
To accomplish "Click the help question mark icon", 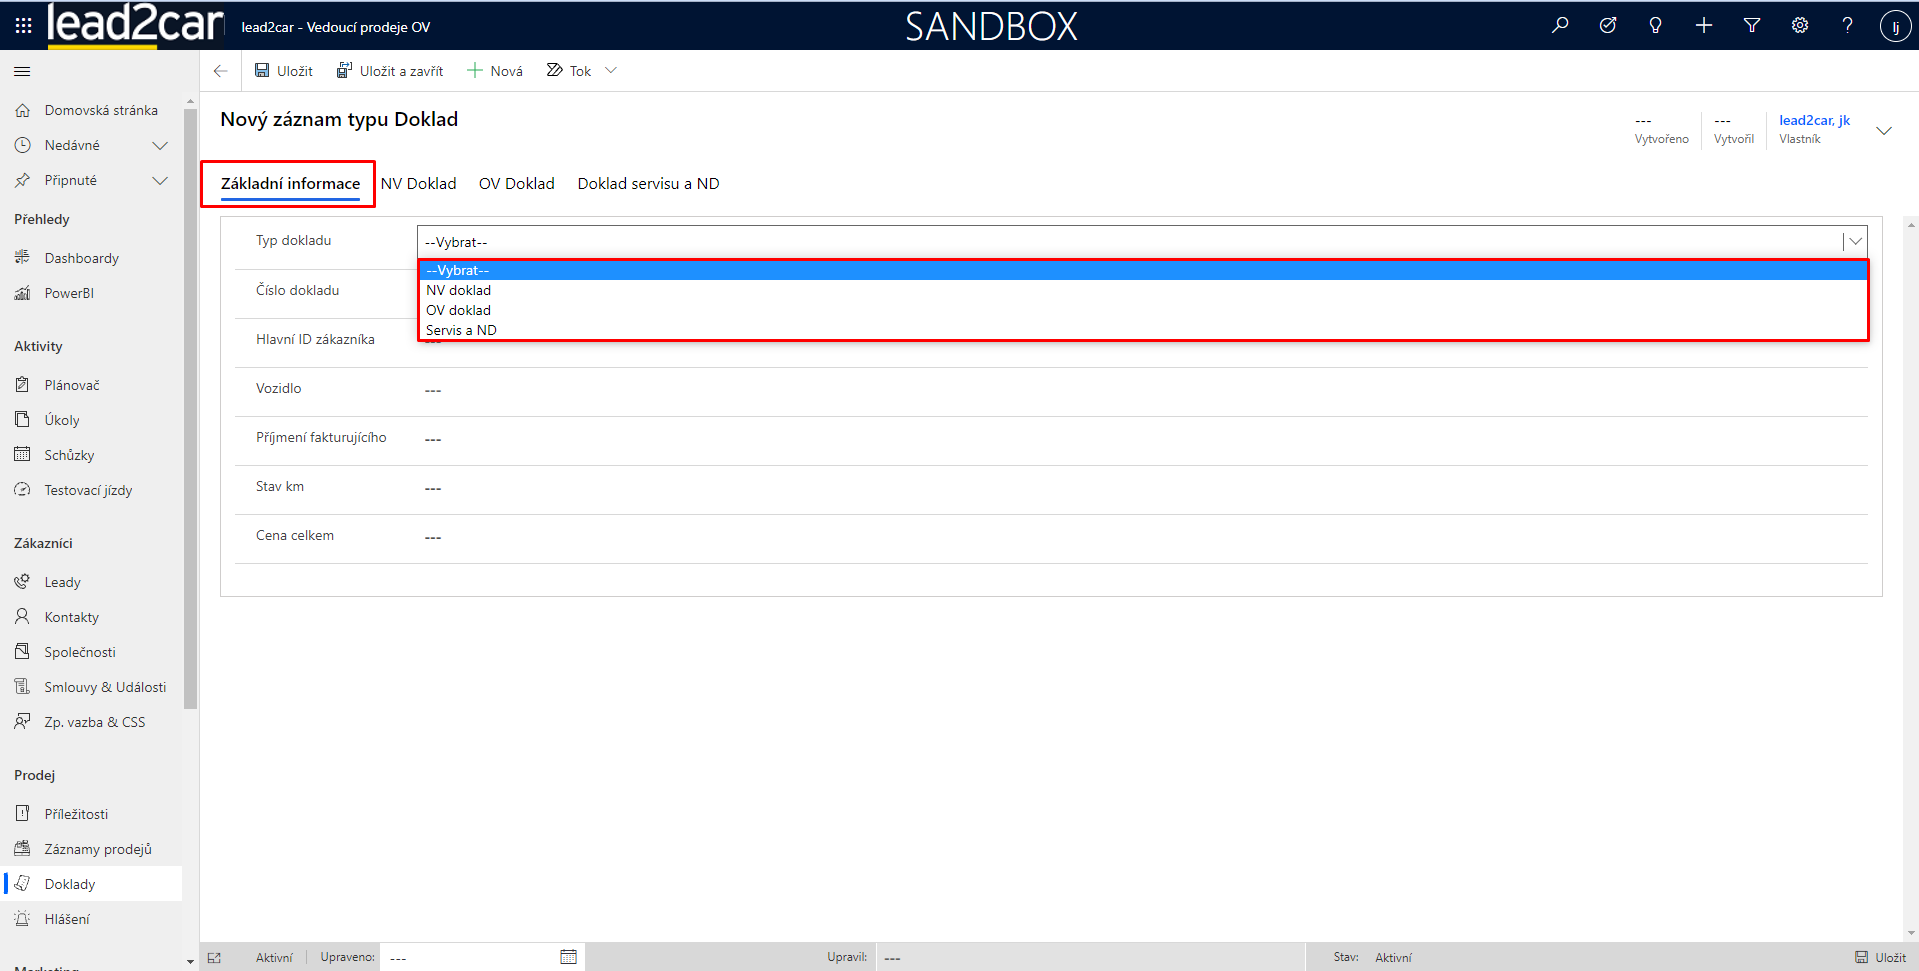I will (x=1847, y=26).
